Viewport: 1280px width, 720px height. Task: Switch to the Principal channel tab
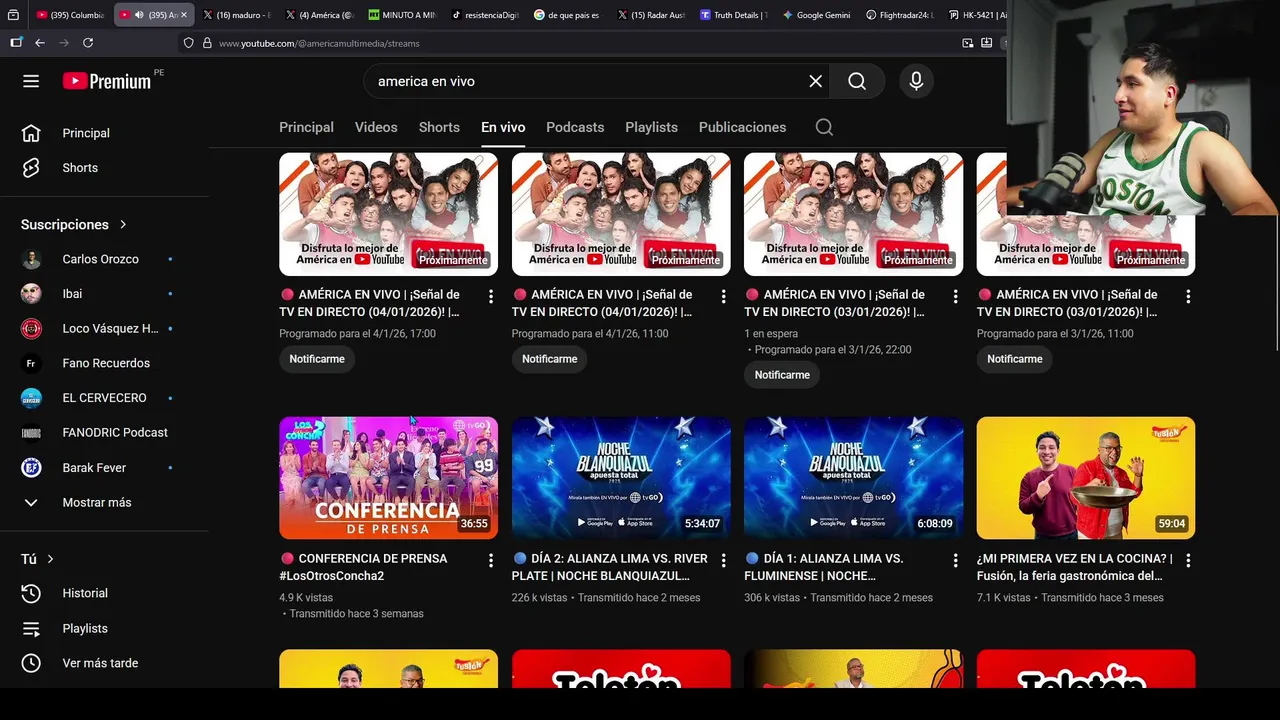(x=306, y=127)
